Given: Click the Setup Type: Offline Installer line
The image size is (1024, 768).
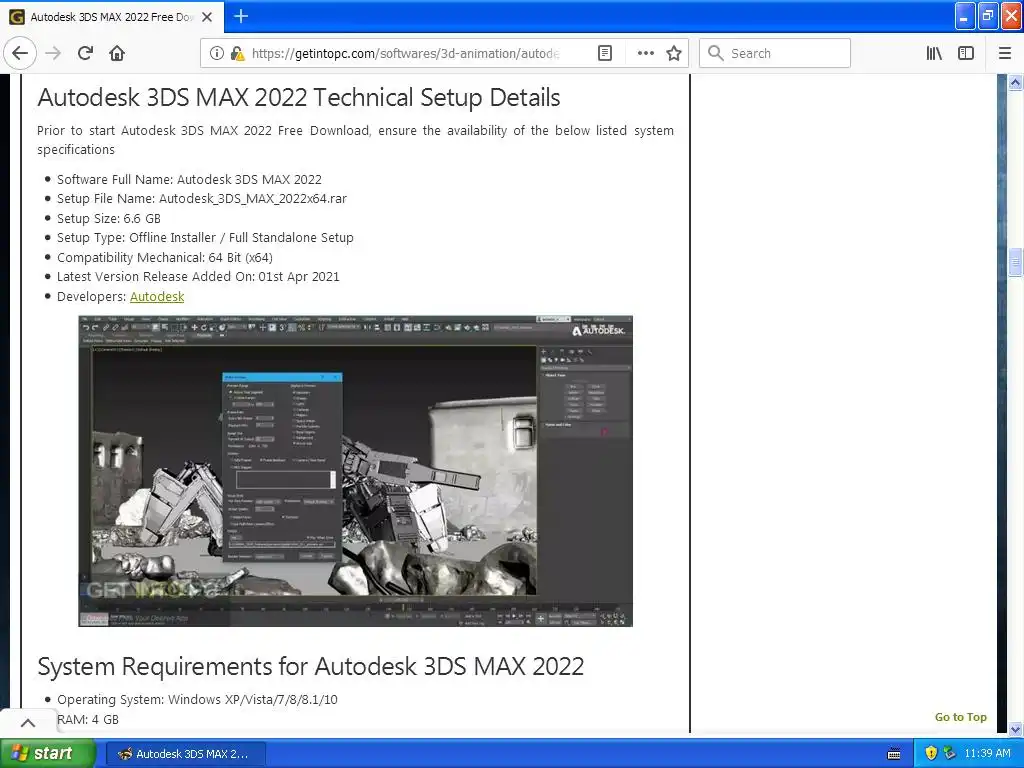Looking at the screenshot, I should tap(205, 238).
